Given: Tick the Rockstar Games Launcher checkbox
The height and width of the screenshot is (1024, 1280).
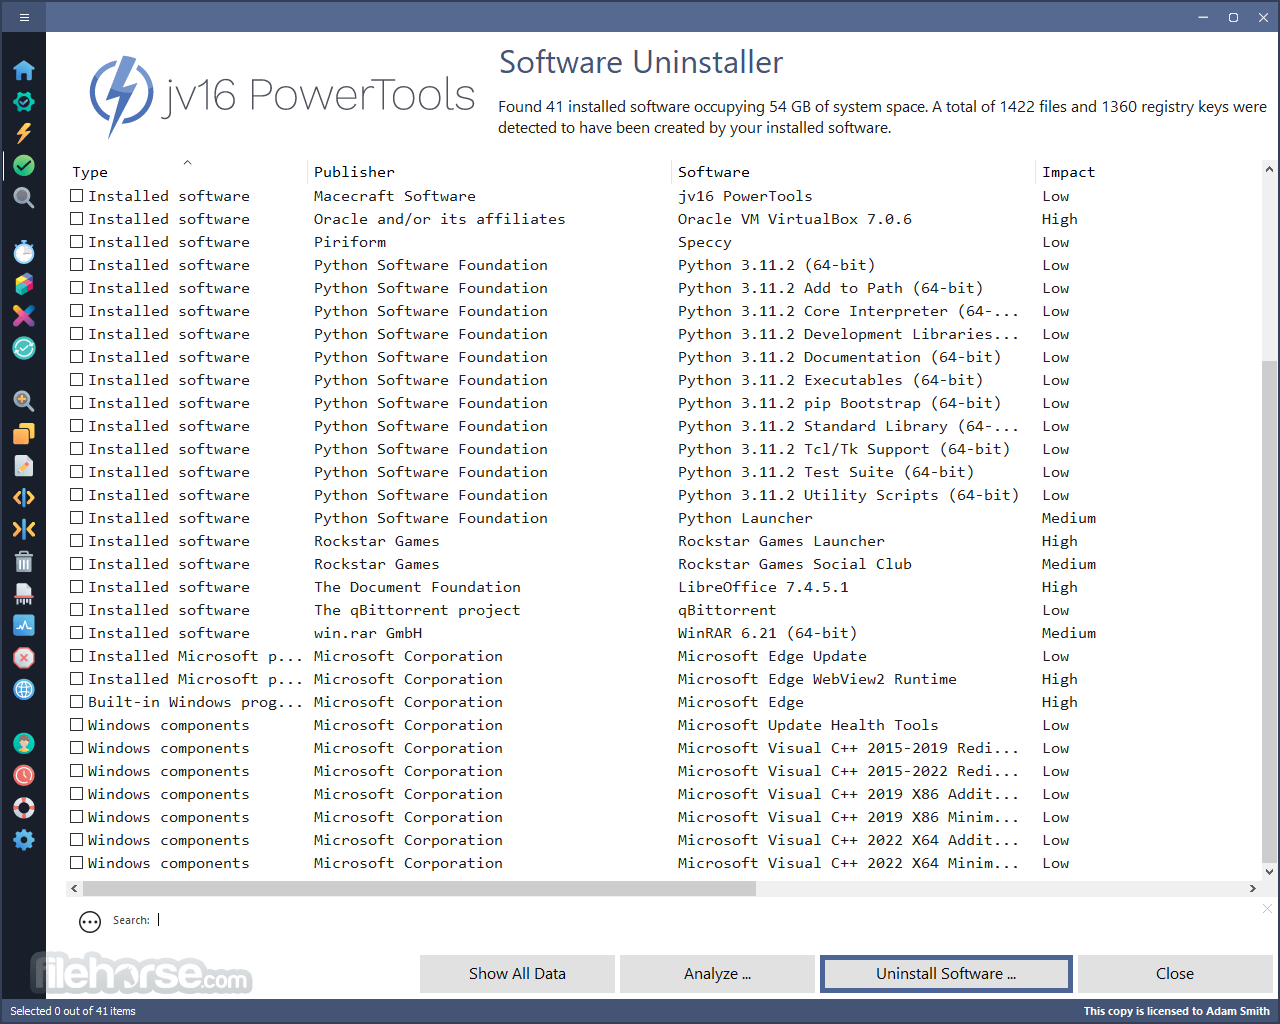Looking at the screenshot, I should coord(77,541).
